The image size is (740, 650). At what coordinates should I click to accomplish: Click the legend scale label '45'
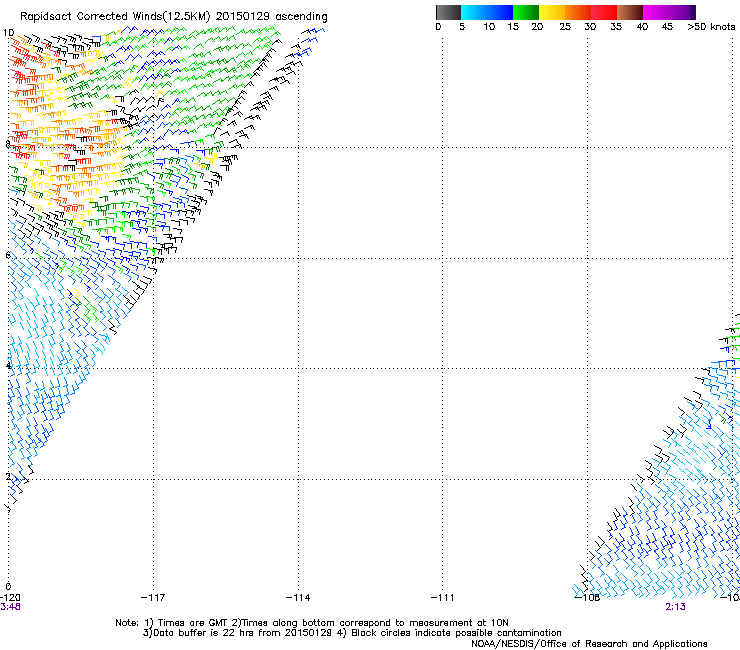[667, 27]
